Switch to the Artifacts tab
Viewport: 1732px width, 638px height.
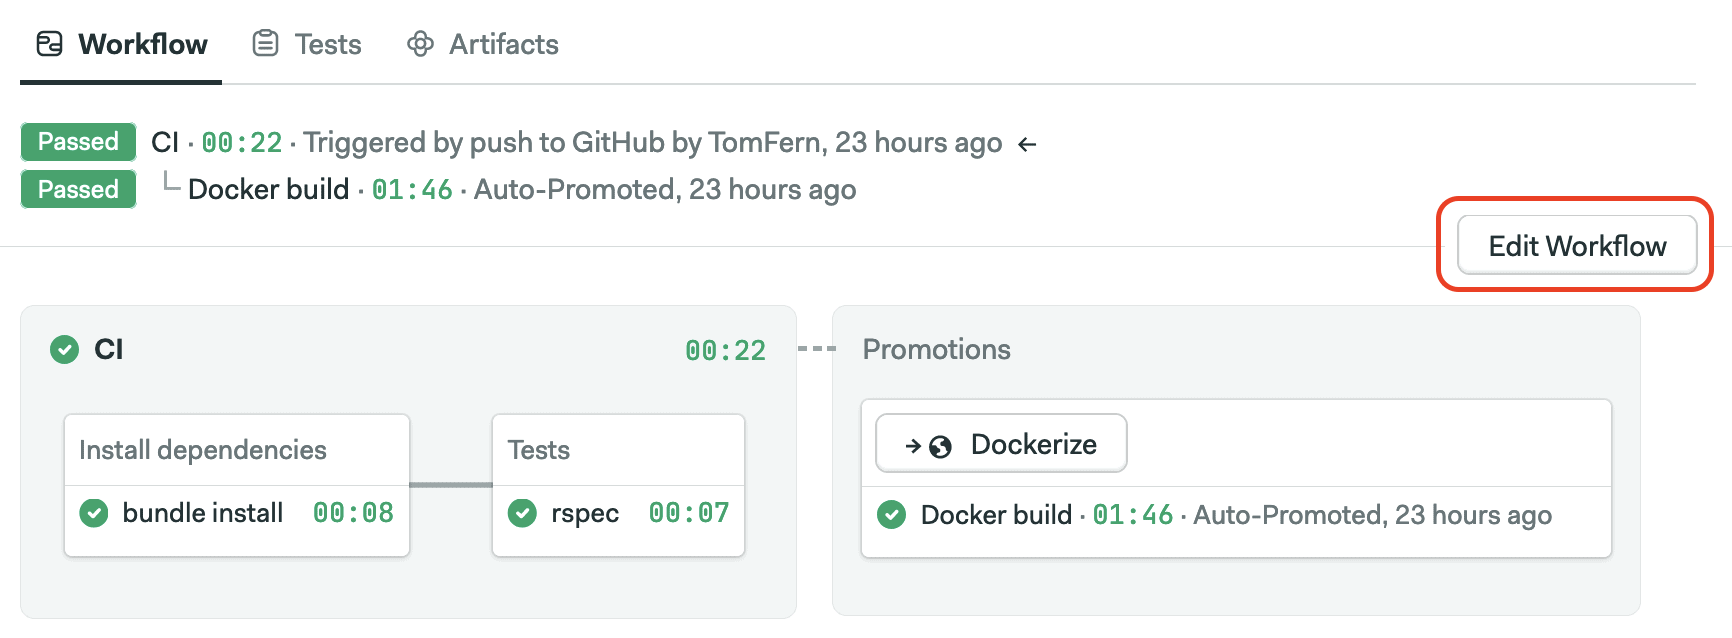click(503, 44)
